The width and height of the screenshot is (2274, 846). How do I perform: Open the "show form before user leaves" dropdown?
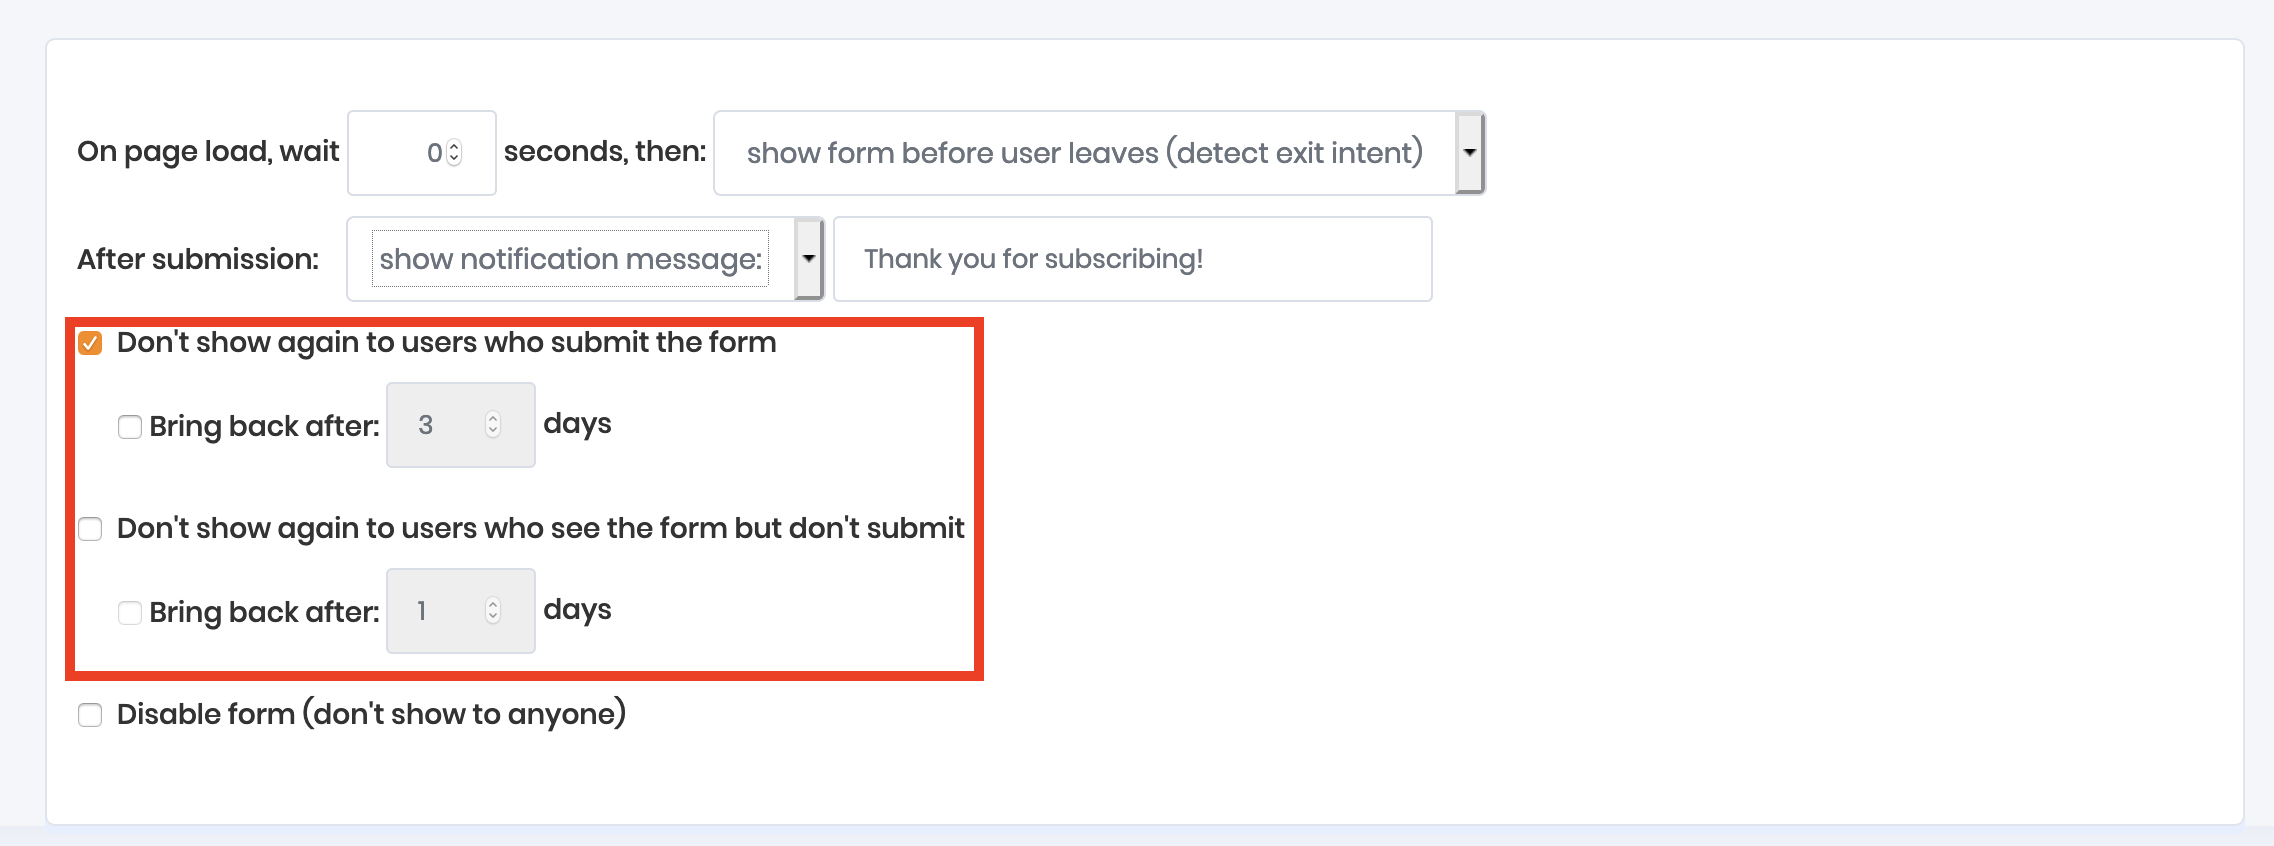point(1084,153)
